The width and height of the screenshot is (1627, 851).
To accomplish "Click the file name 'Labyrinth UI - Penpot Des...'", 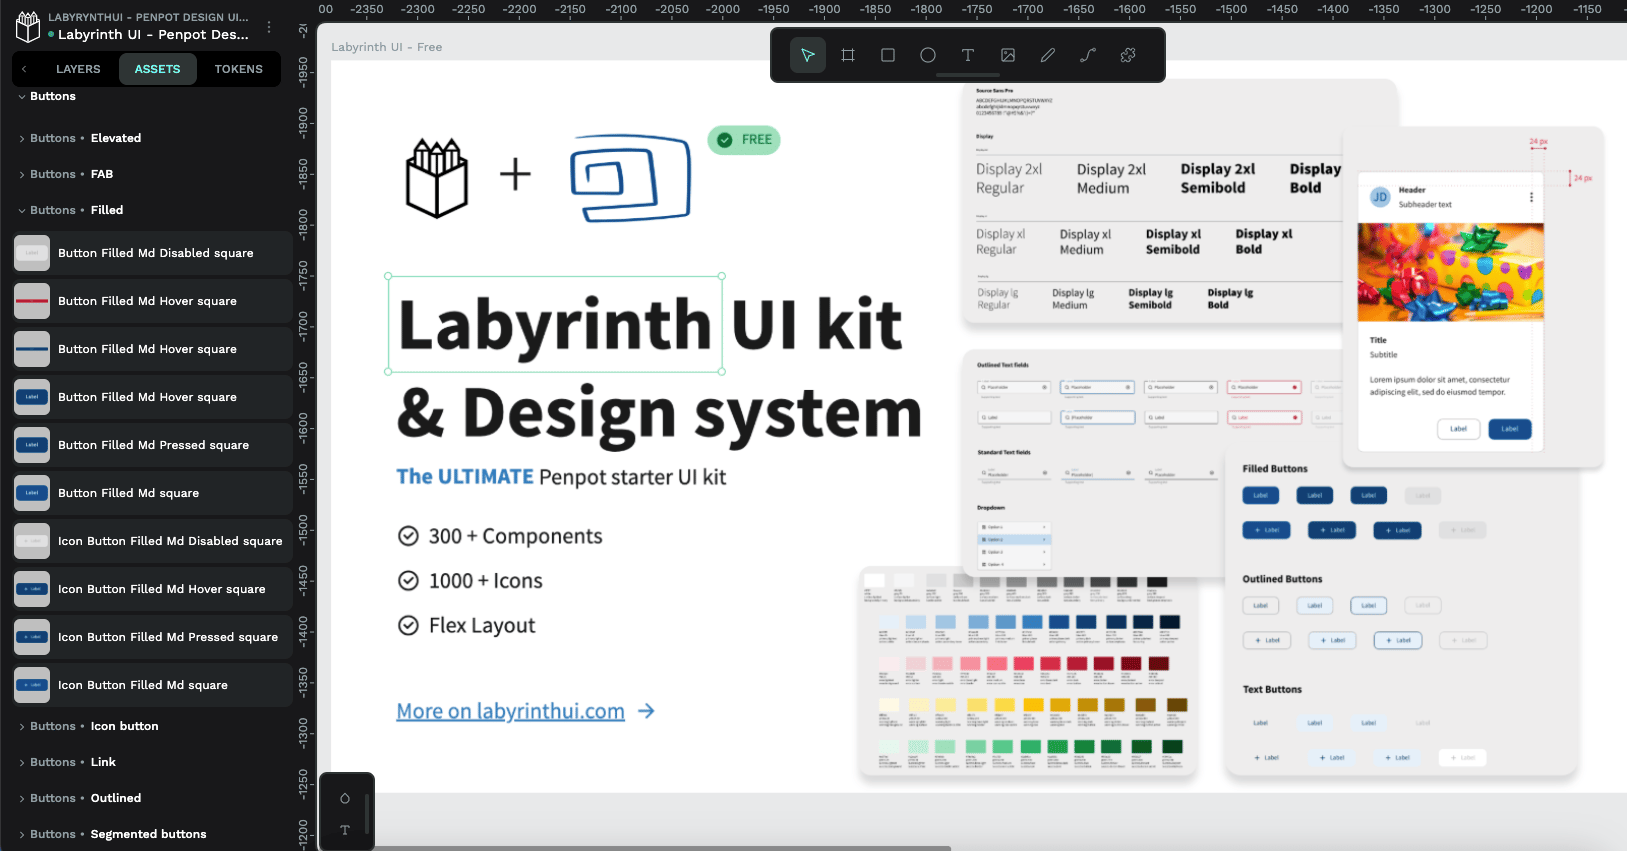I will pyautogui.click(x=153, y=34).
